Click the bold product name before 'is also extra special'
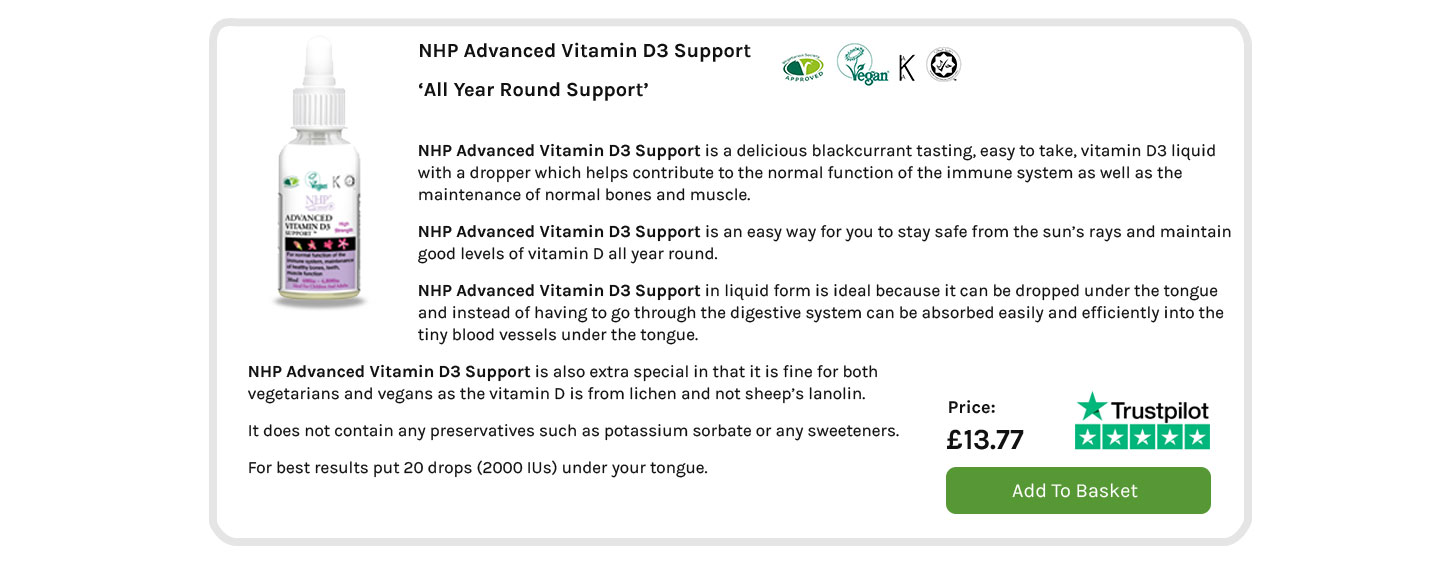Viewport: 1448px width, 576px height. tap(389, 372)
